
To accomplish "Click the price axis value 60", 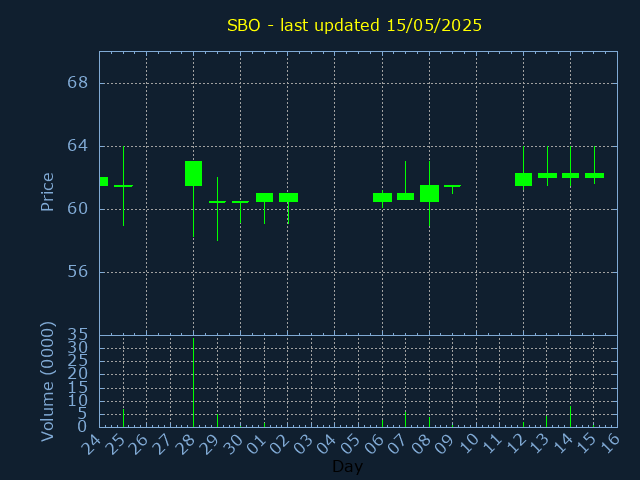I will tap(78, 209).
